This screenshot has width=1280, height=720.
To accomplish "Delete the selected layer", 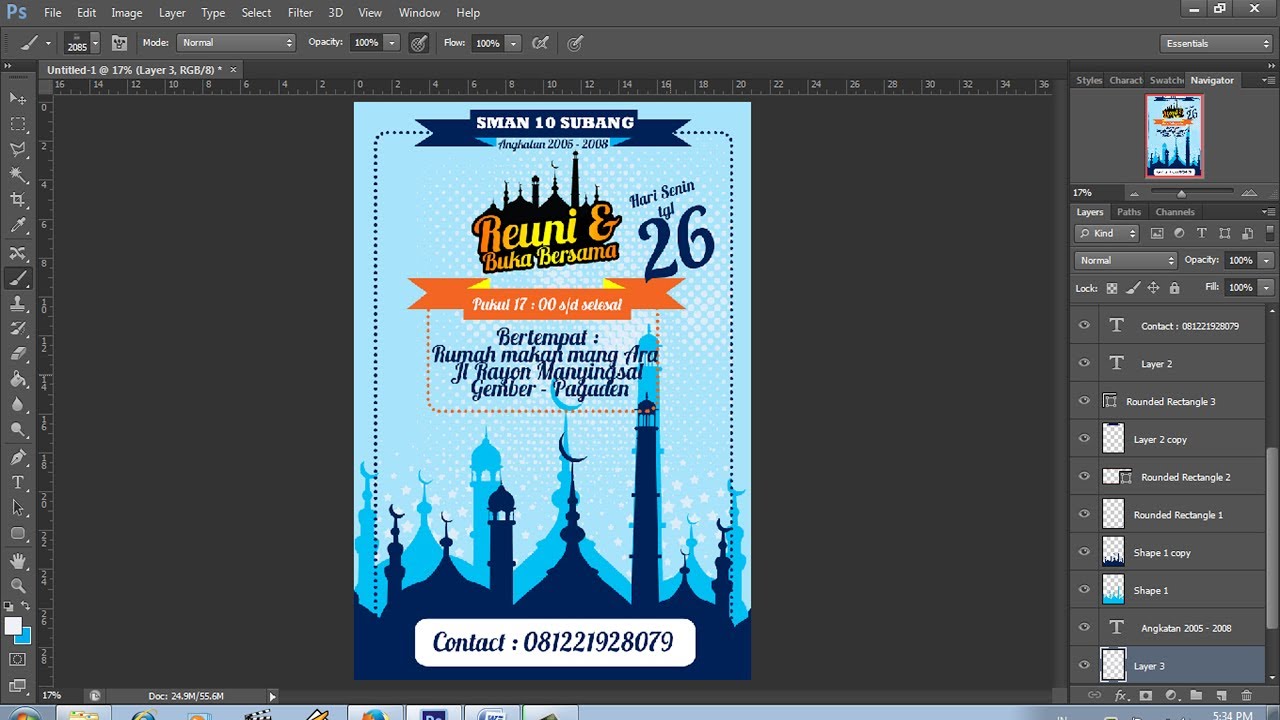I will click(1246, 695).
